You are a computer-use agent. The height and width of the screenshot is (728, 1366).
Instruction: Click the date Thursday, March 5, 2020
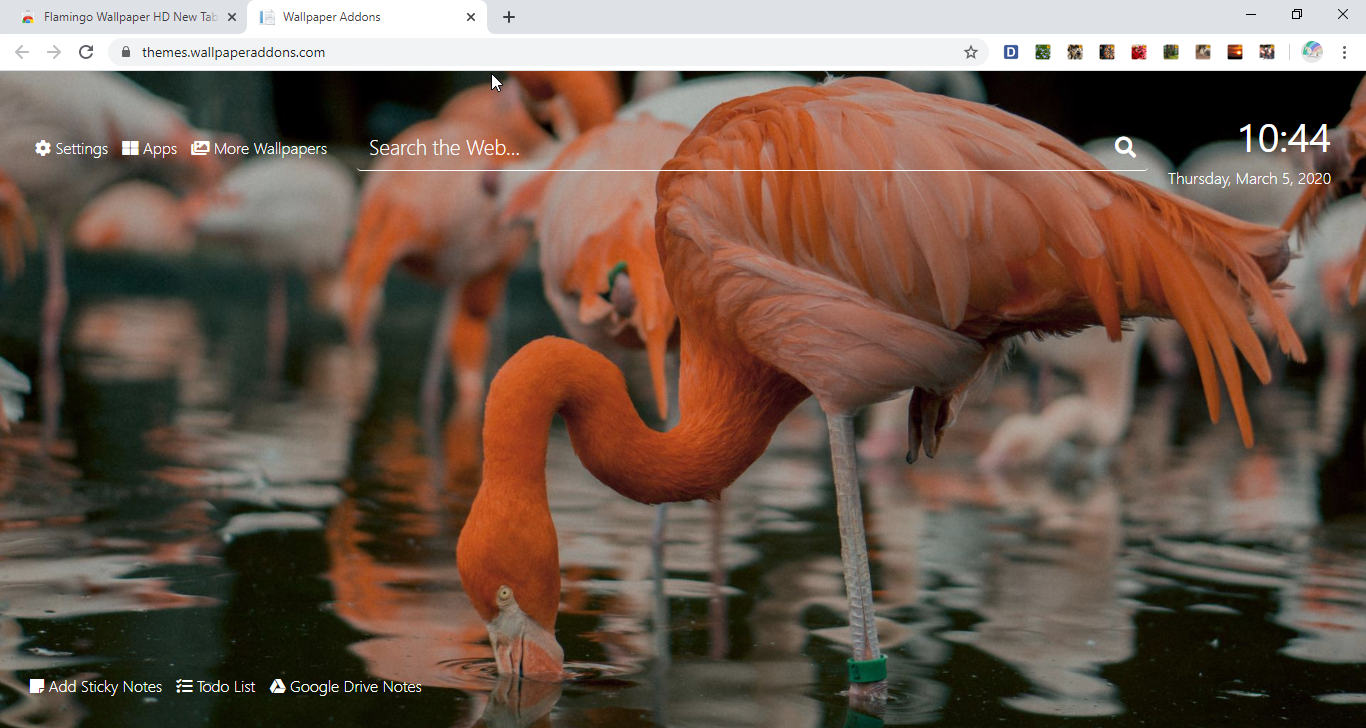point(1249,179)
